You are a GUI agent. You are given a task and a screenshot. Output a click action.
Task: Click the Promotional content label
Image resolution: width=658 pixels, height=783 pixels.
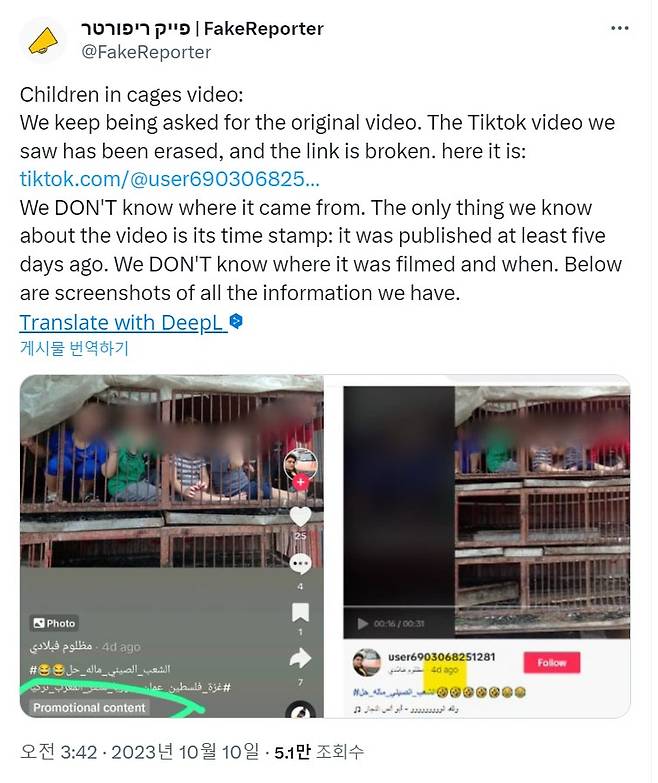pos(89,708)
